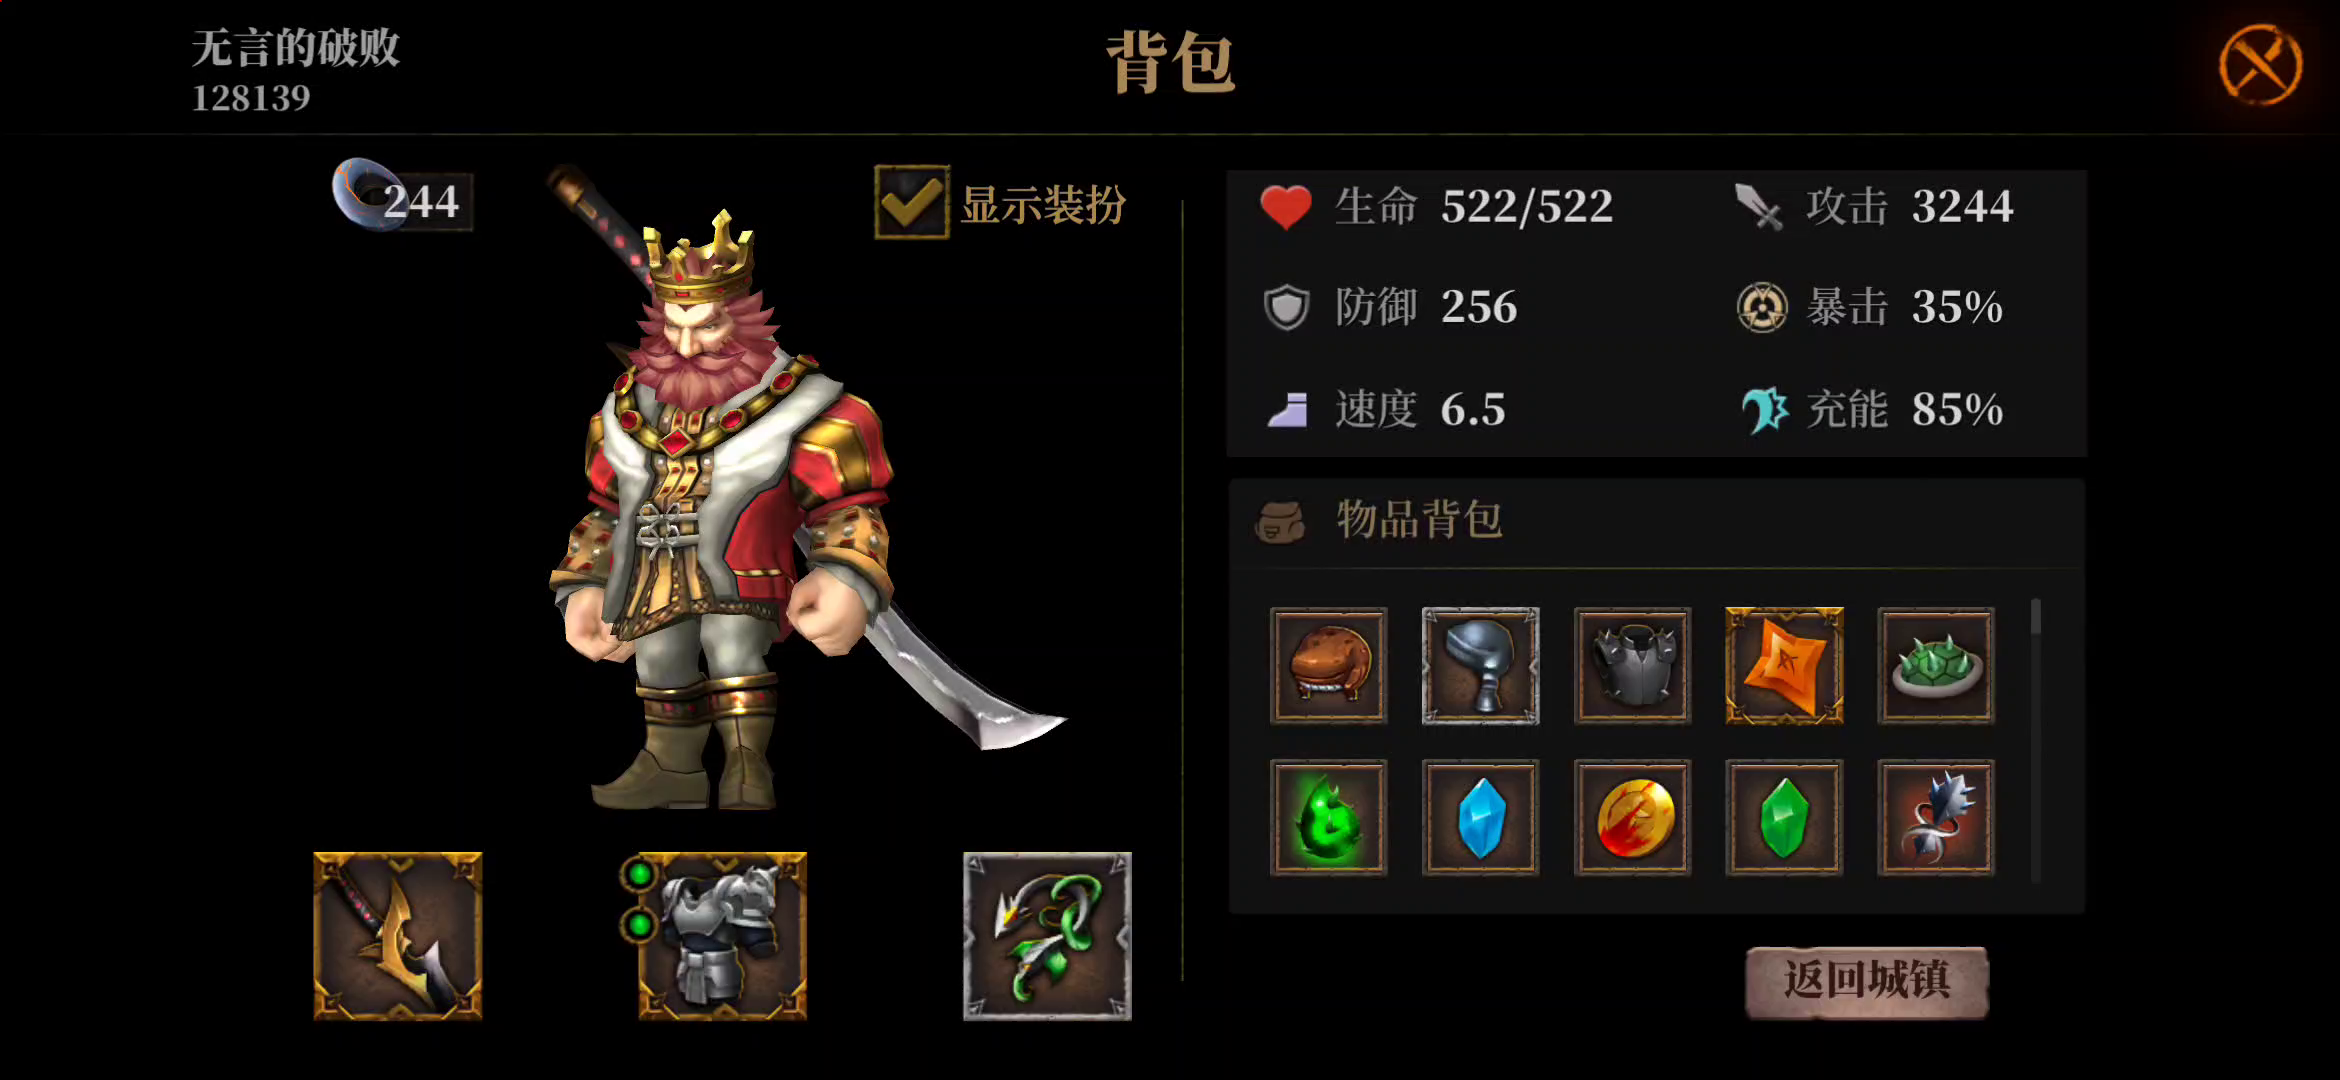Select the glowing green flame item
The height and width of the screenshot is (1080, 2340).
[1328, 817]
